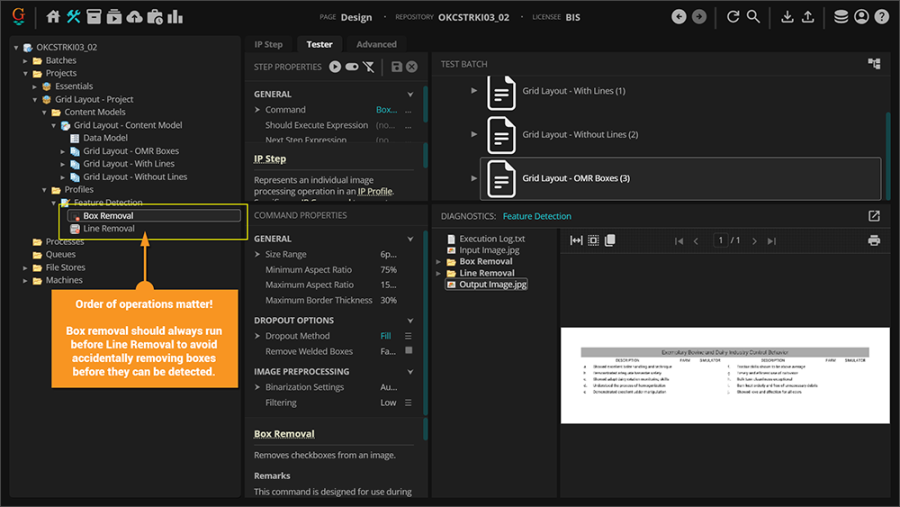Open the Home page icon

coord(54,17)
